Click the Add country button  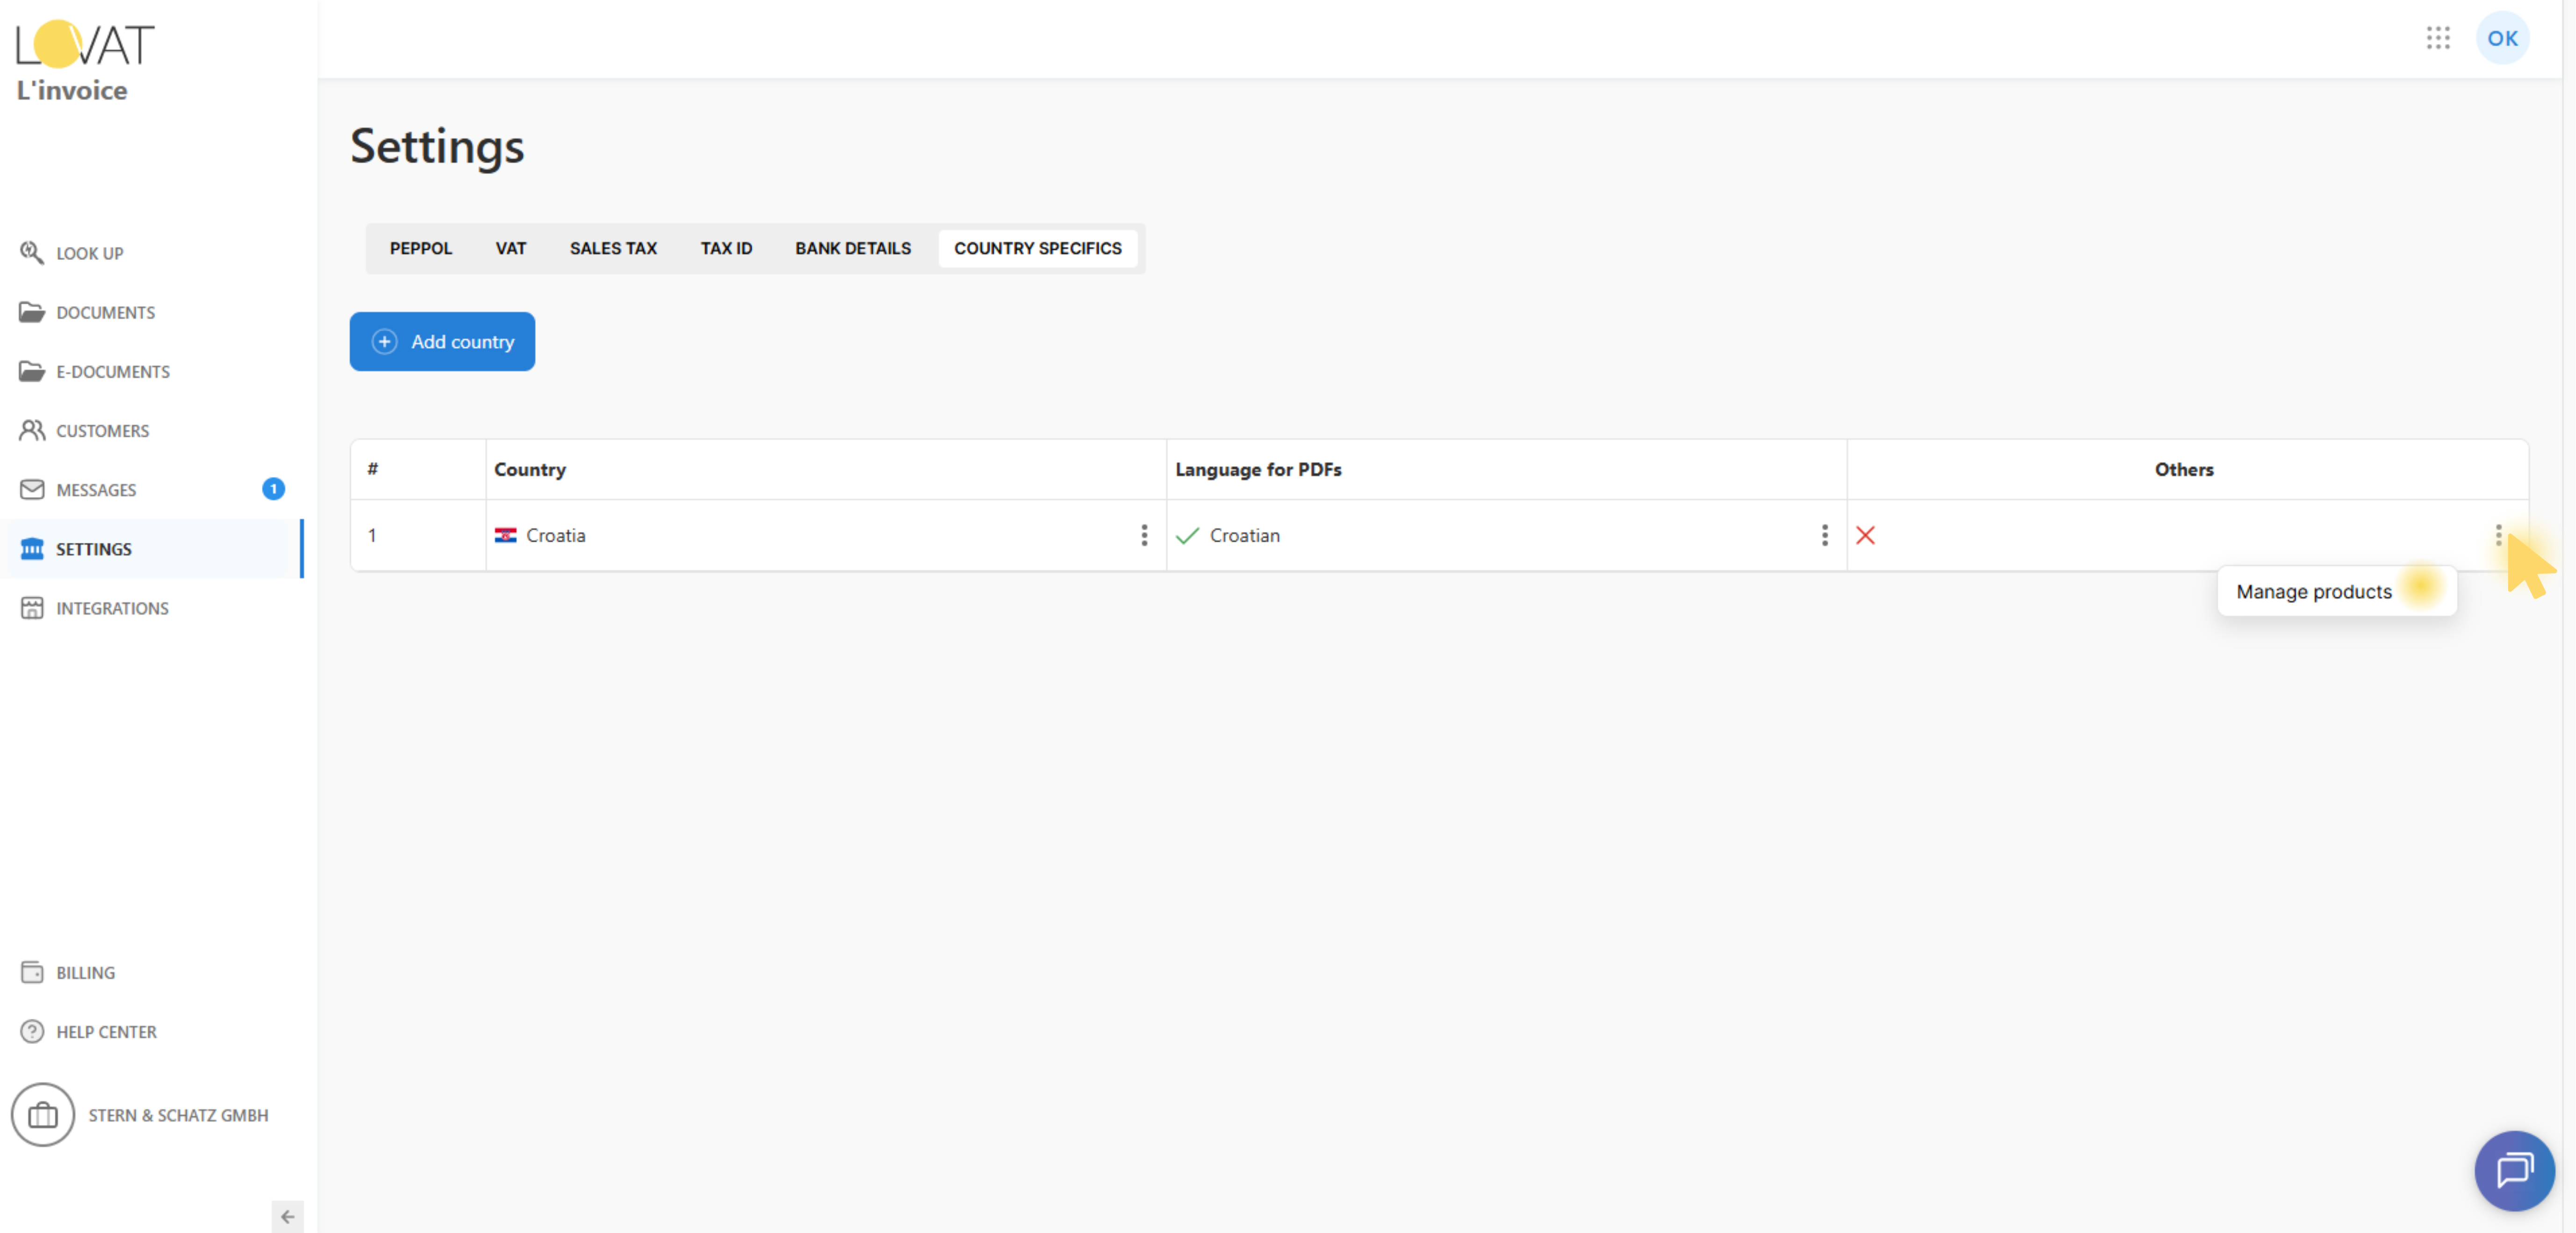[442, 341]
